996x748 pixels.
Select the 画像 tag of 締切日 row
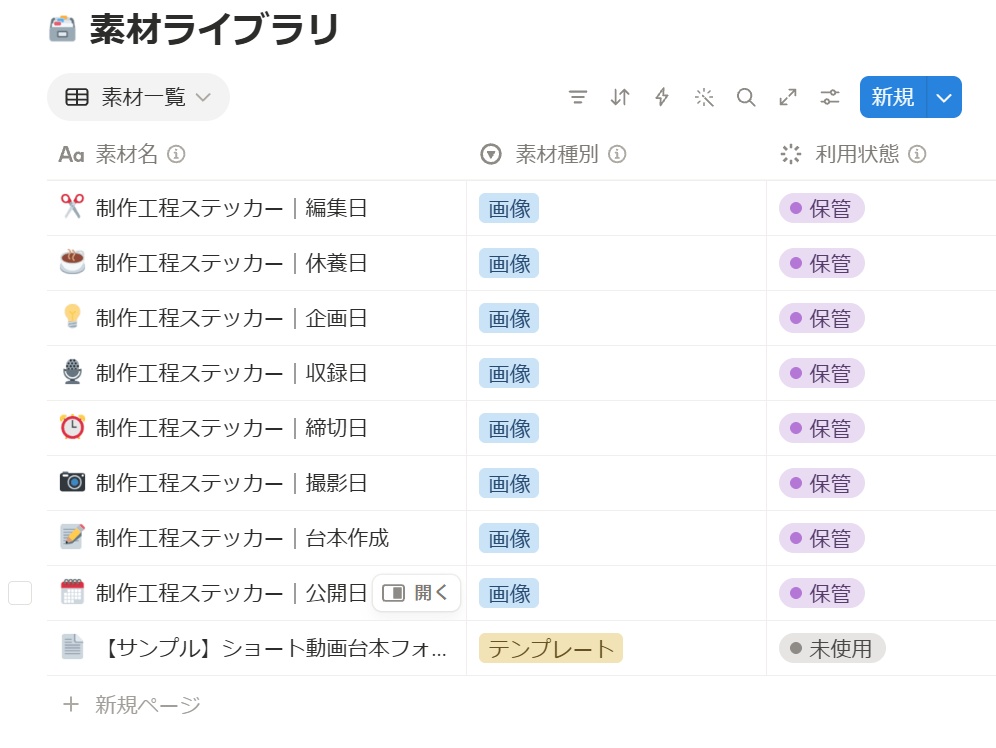(x=509, y=429)
